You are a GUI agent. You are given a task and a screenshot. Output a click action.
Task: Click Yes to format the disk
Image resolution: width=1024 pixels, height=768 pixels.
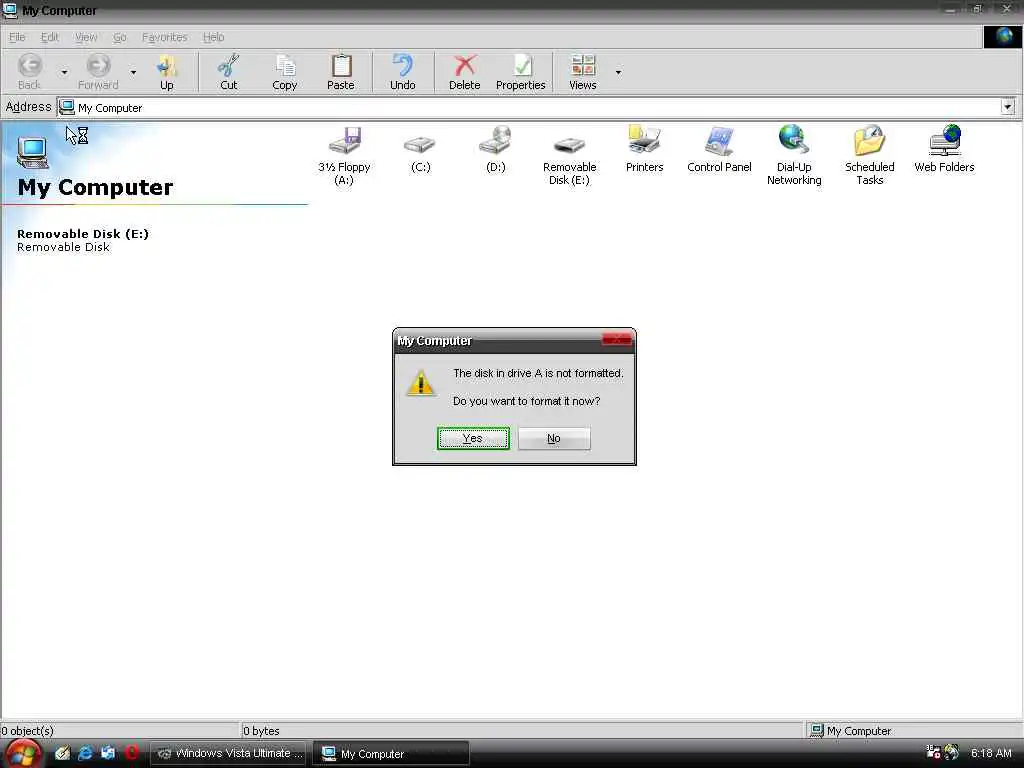click(473, 438)
